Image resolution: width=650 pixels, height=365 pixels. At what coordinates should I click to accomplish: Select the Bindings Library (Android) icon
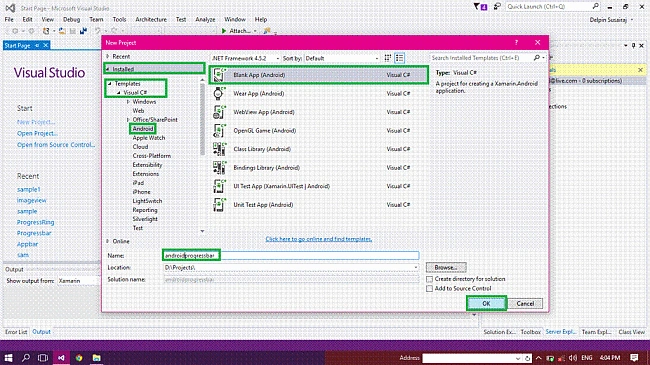[x=219, y=168]
